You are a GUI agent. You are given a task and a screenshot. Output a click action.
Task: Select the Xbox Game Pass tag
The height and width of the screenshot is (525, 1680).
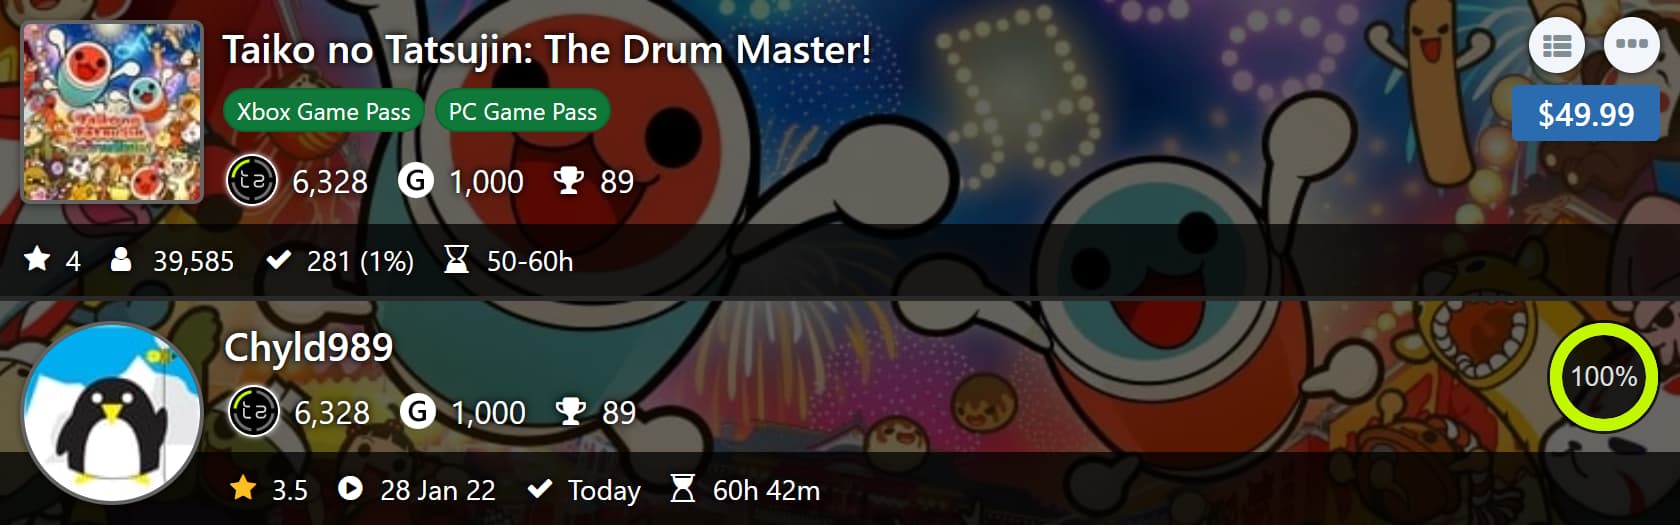pos(324,112)
